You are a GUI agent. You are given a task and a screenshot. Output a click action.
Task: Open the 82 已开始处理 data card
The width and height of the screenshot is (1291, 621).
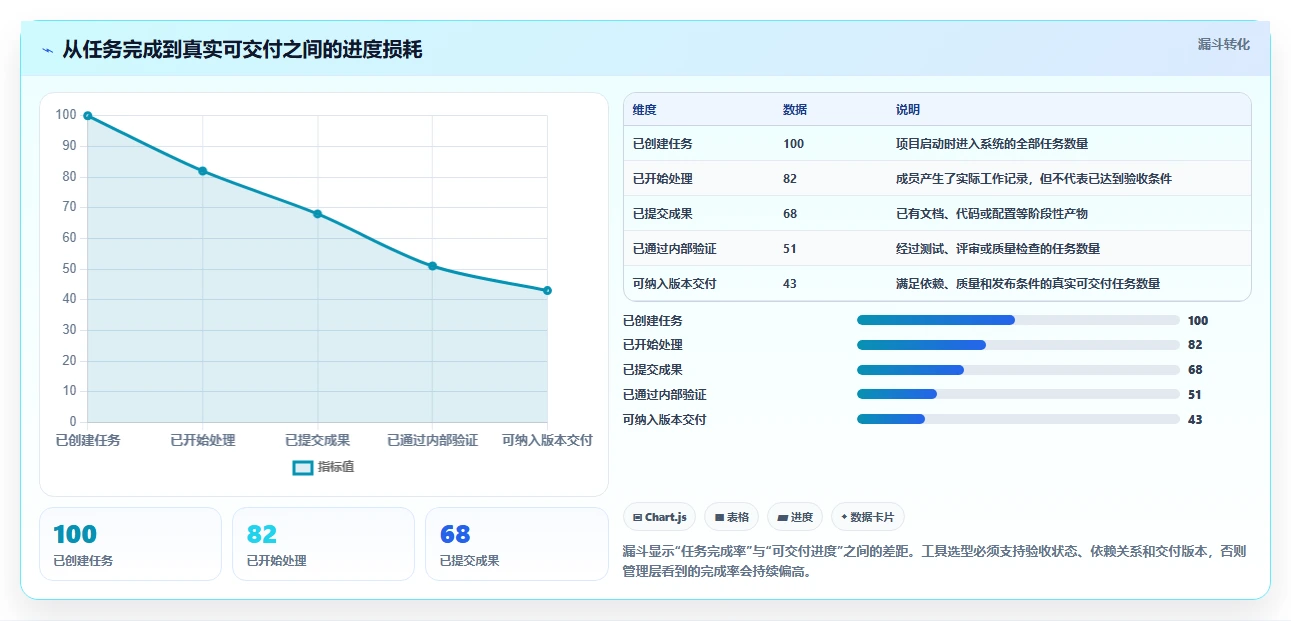pos(323,544)
